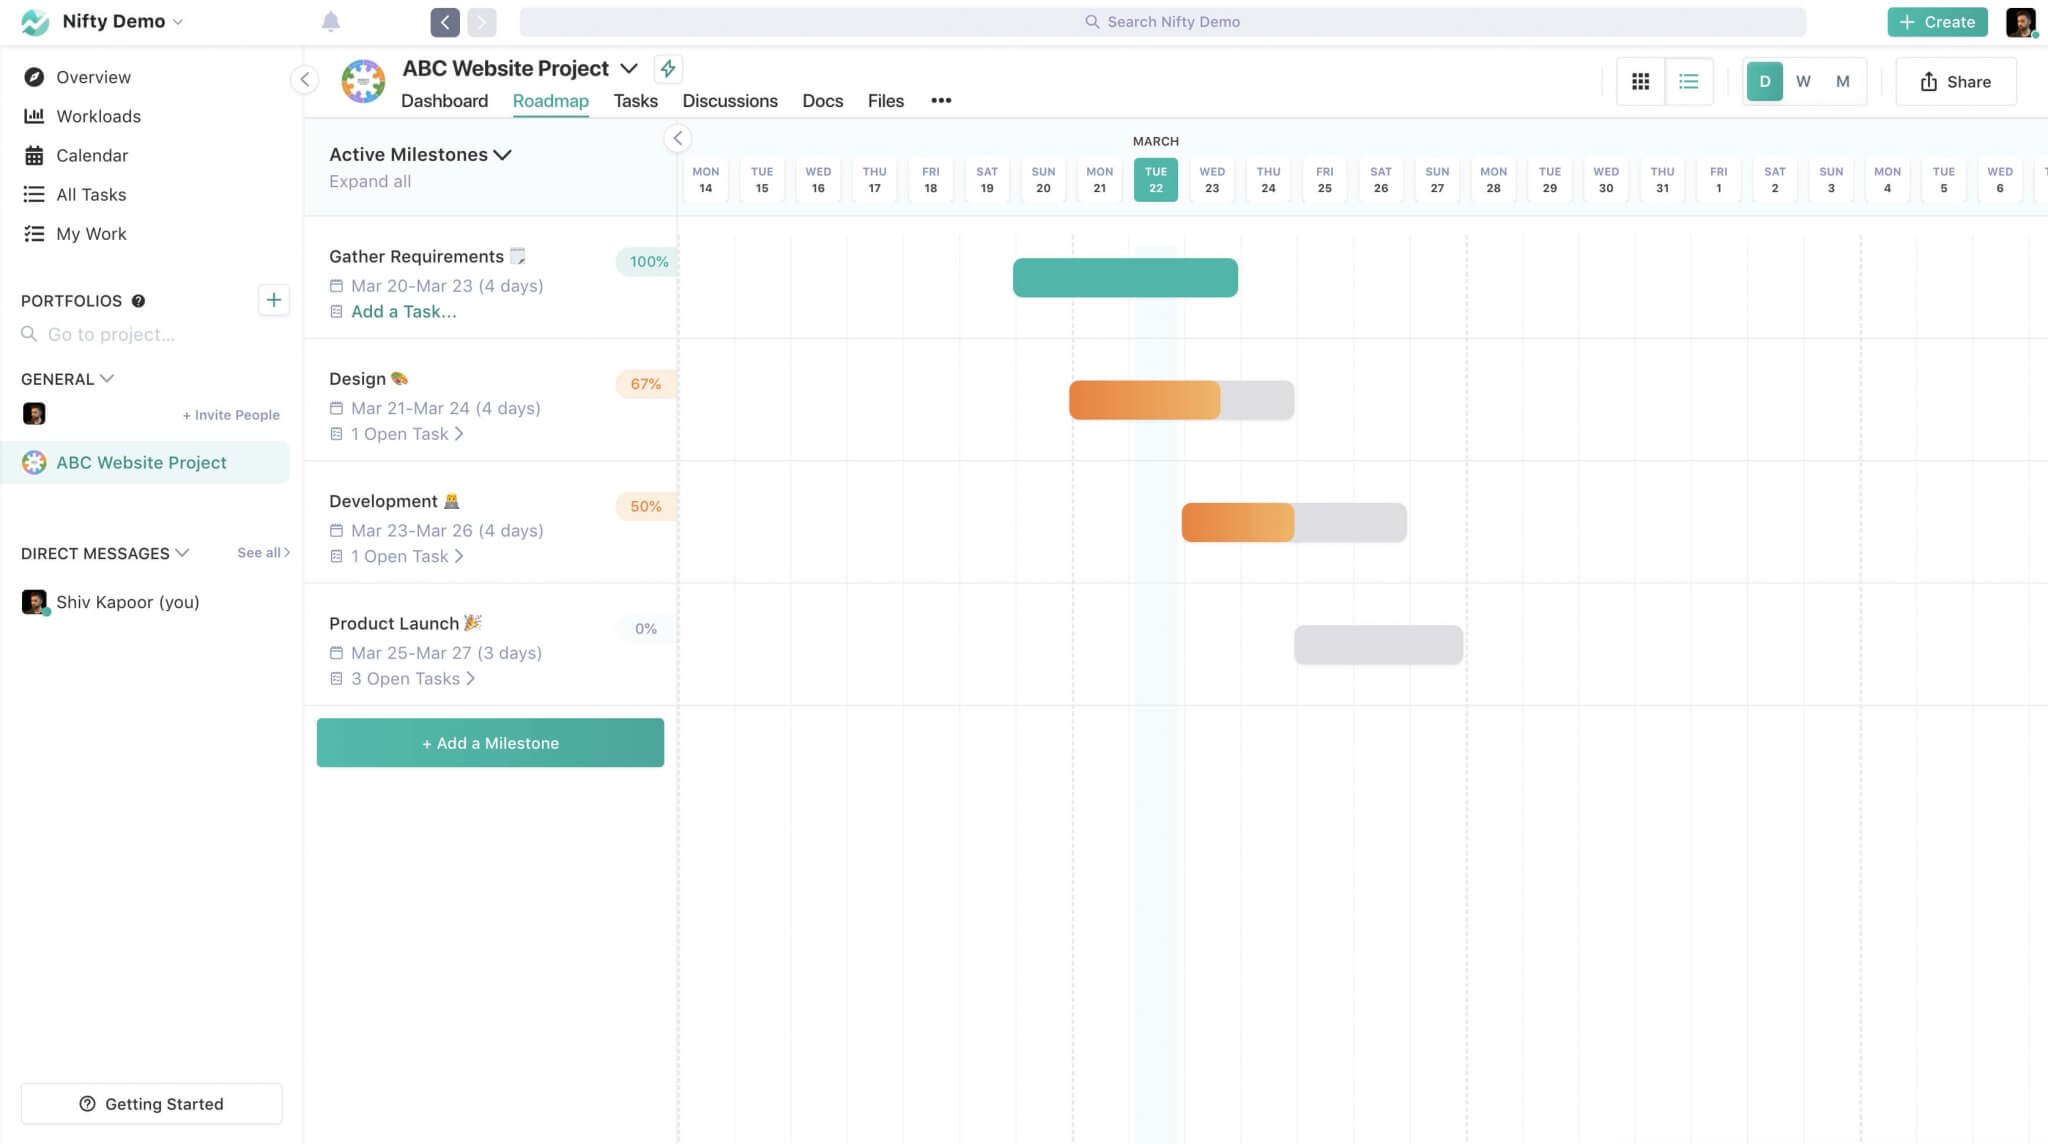Screen dimensions: 2048x1144
Task: Open notifications via the bell icon
Action: (x=331, y=21)
